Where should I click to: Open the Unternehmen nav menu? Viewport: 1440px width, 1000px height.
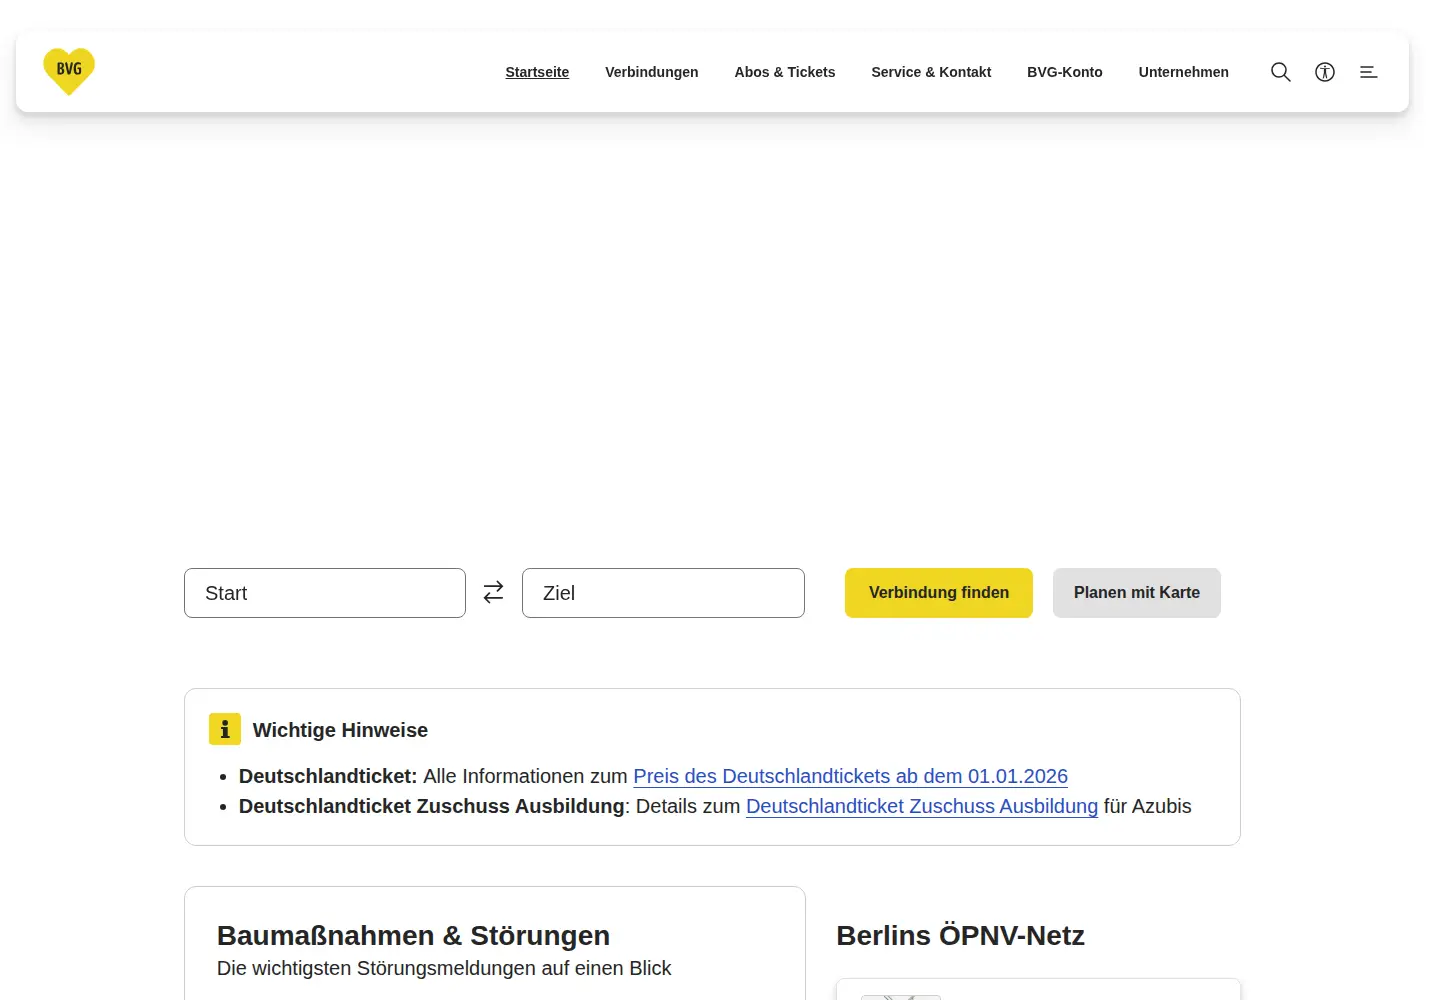1184,72
